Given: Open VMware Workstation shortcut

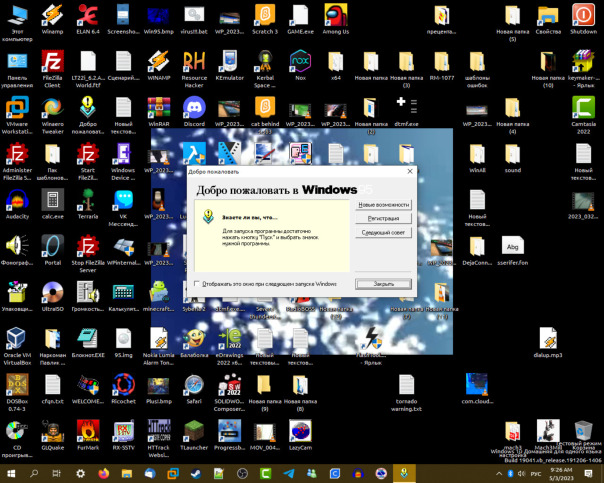Looking at the screenshot, I should point(17,115).
